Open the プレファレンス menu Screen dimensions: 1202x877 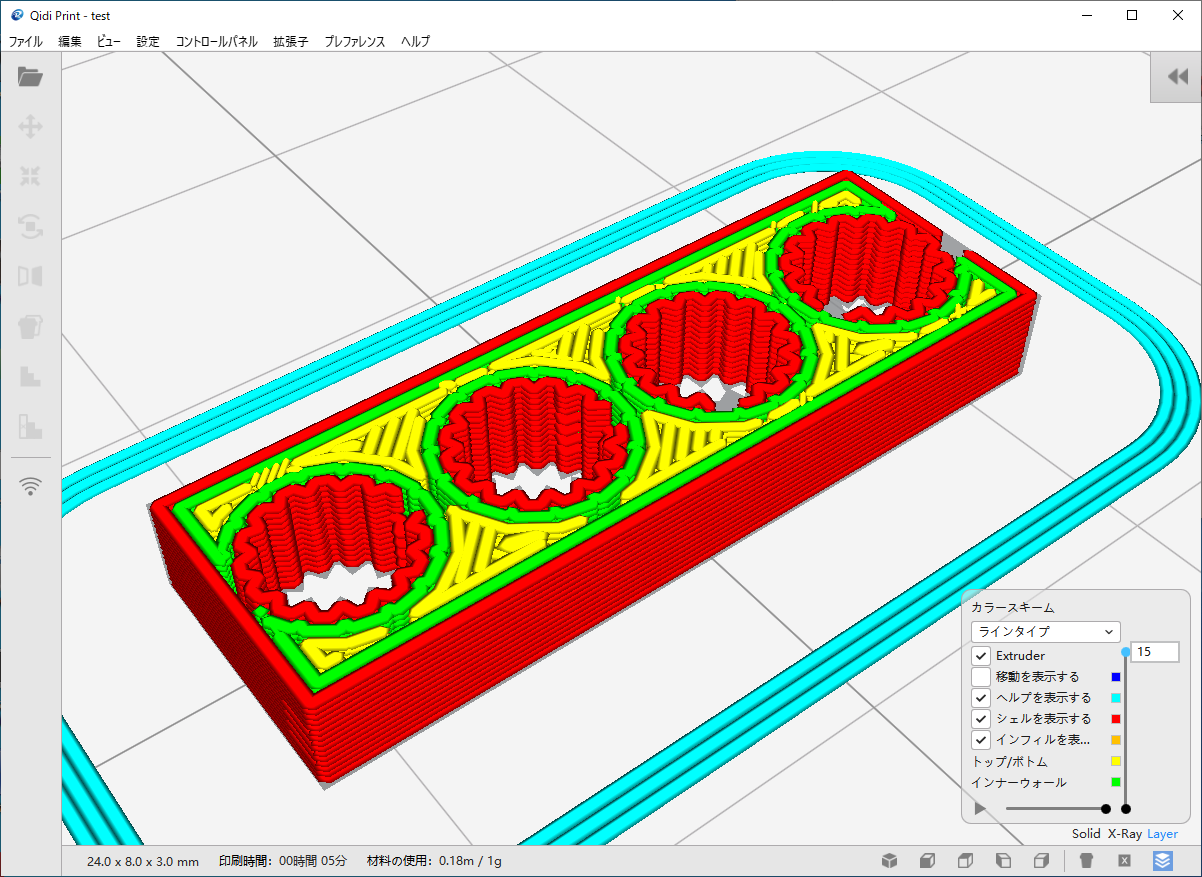354,41
